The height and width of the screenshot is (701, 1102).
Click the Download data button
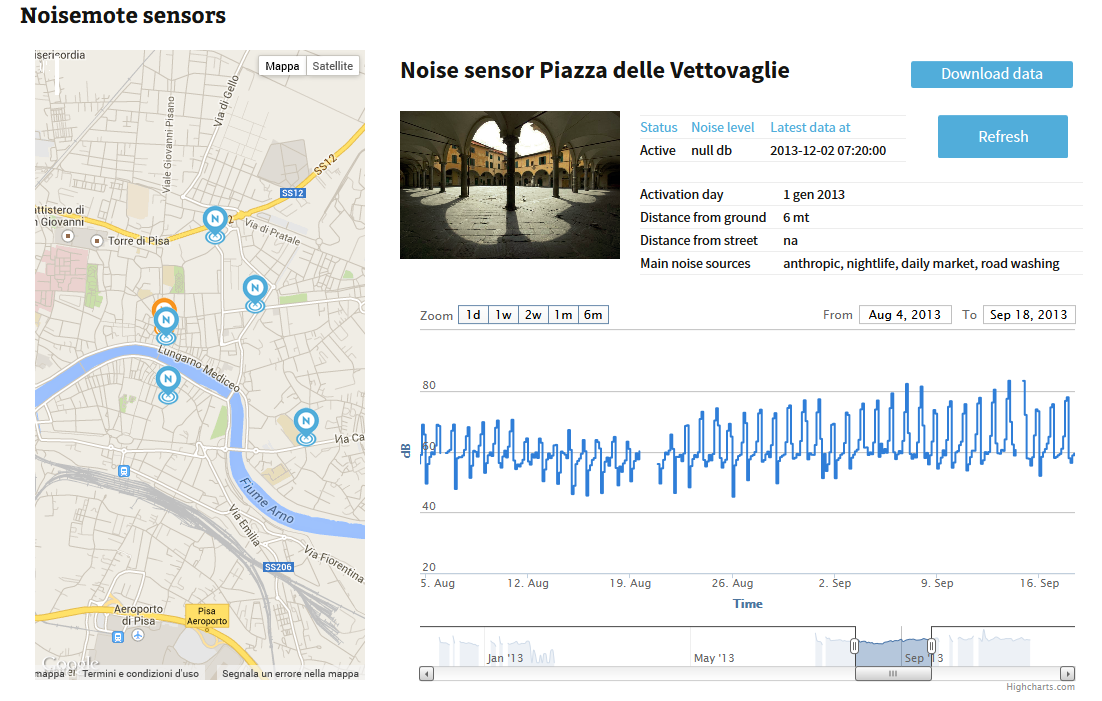[x=992, y=74]
